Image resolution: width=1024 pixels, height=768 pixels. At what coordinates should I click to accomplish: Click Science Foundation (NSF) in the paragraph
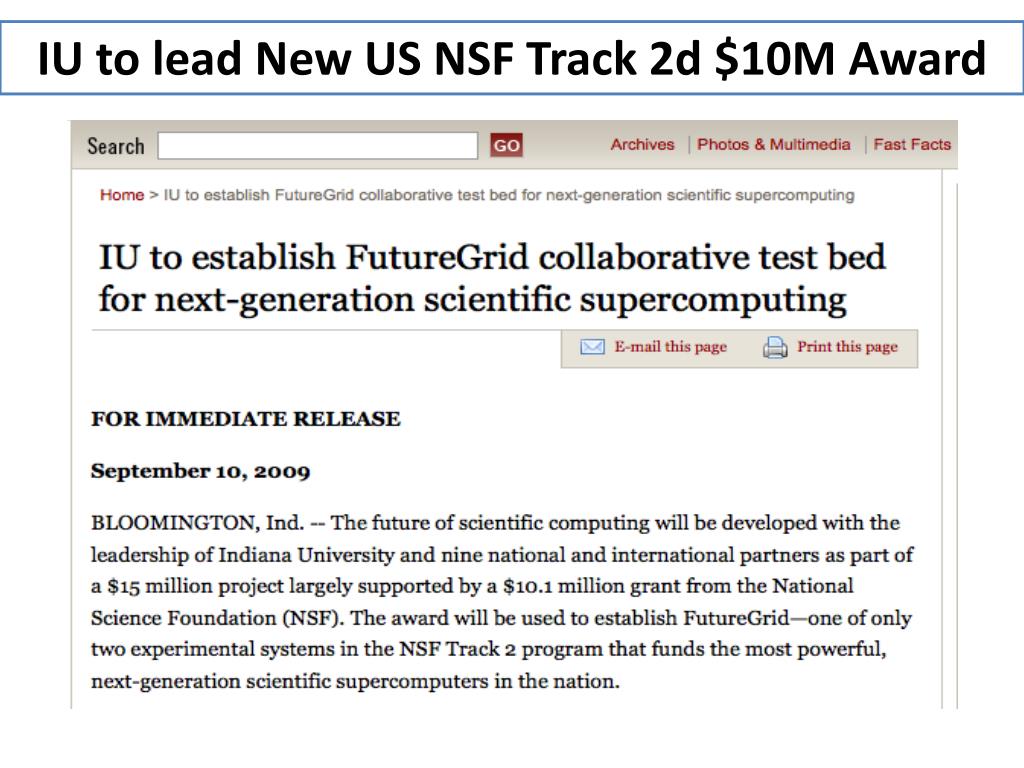pos(217,618)
